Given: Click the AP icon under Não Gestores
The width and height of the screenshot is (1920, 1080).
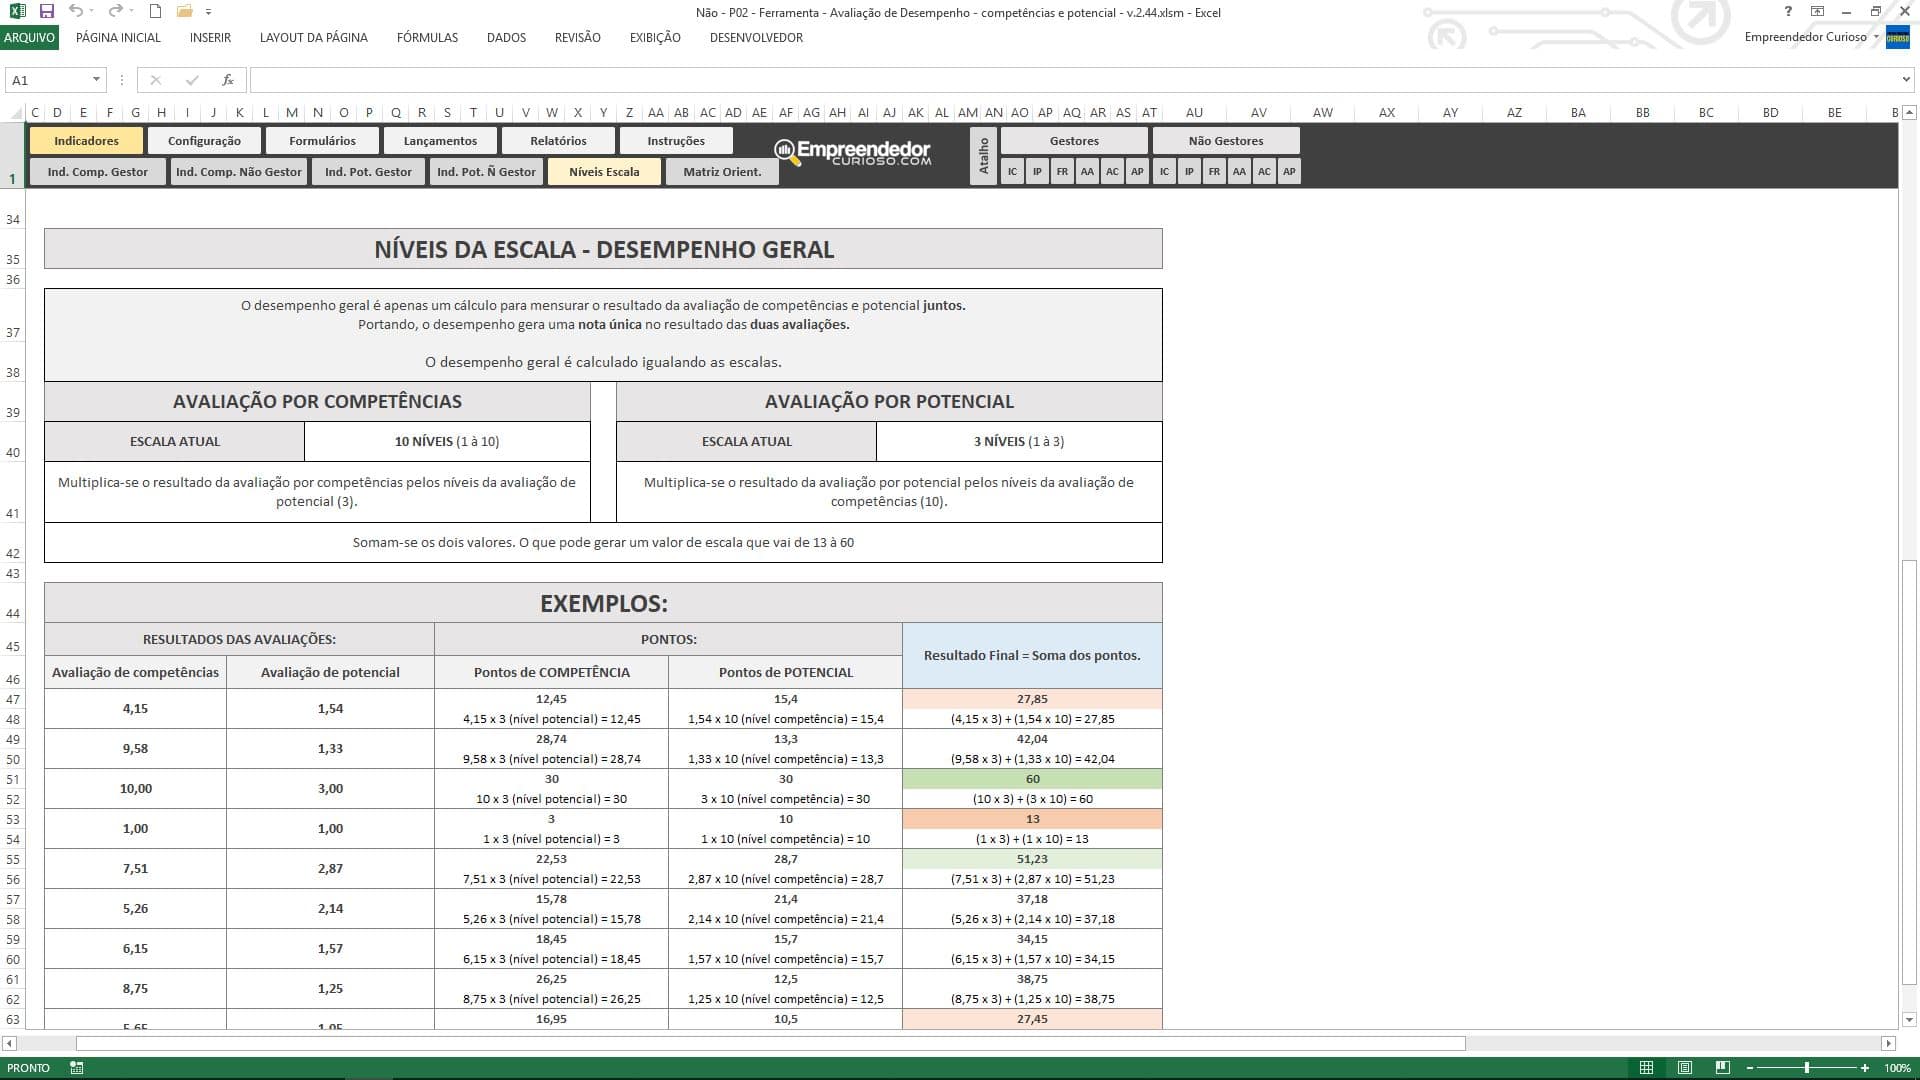Looking at the screenshot, I should [x=1290, y=171].
